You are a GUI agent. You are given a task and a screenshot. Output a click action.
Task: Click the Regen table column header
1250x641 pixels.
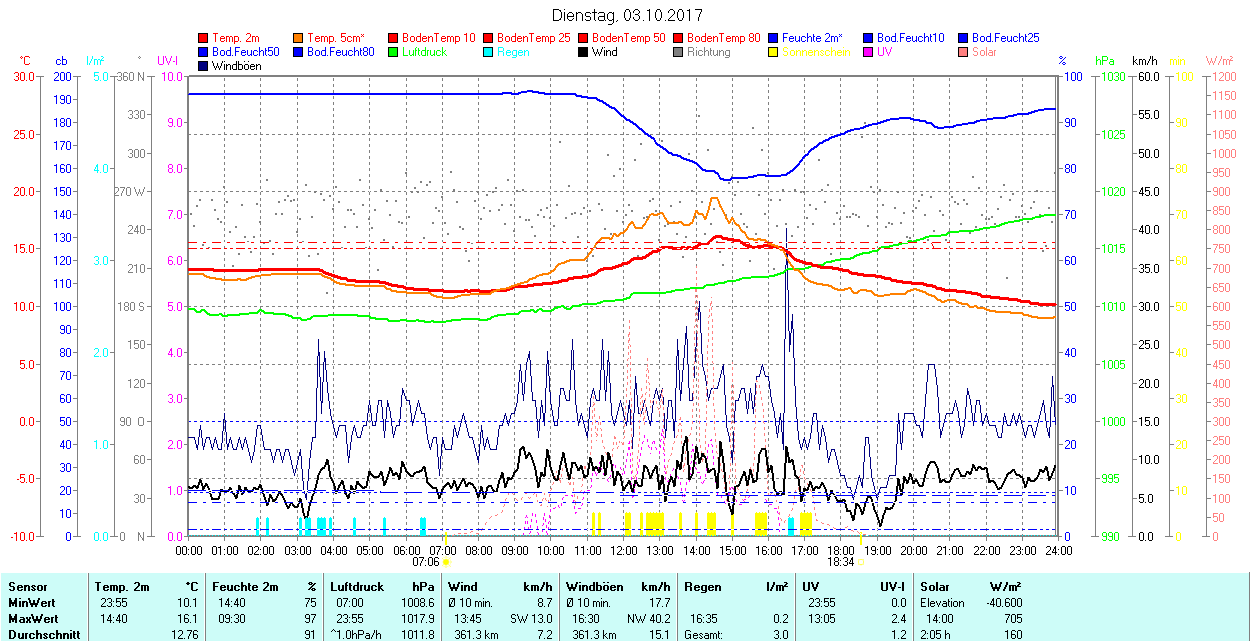pos(703,587)
